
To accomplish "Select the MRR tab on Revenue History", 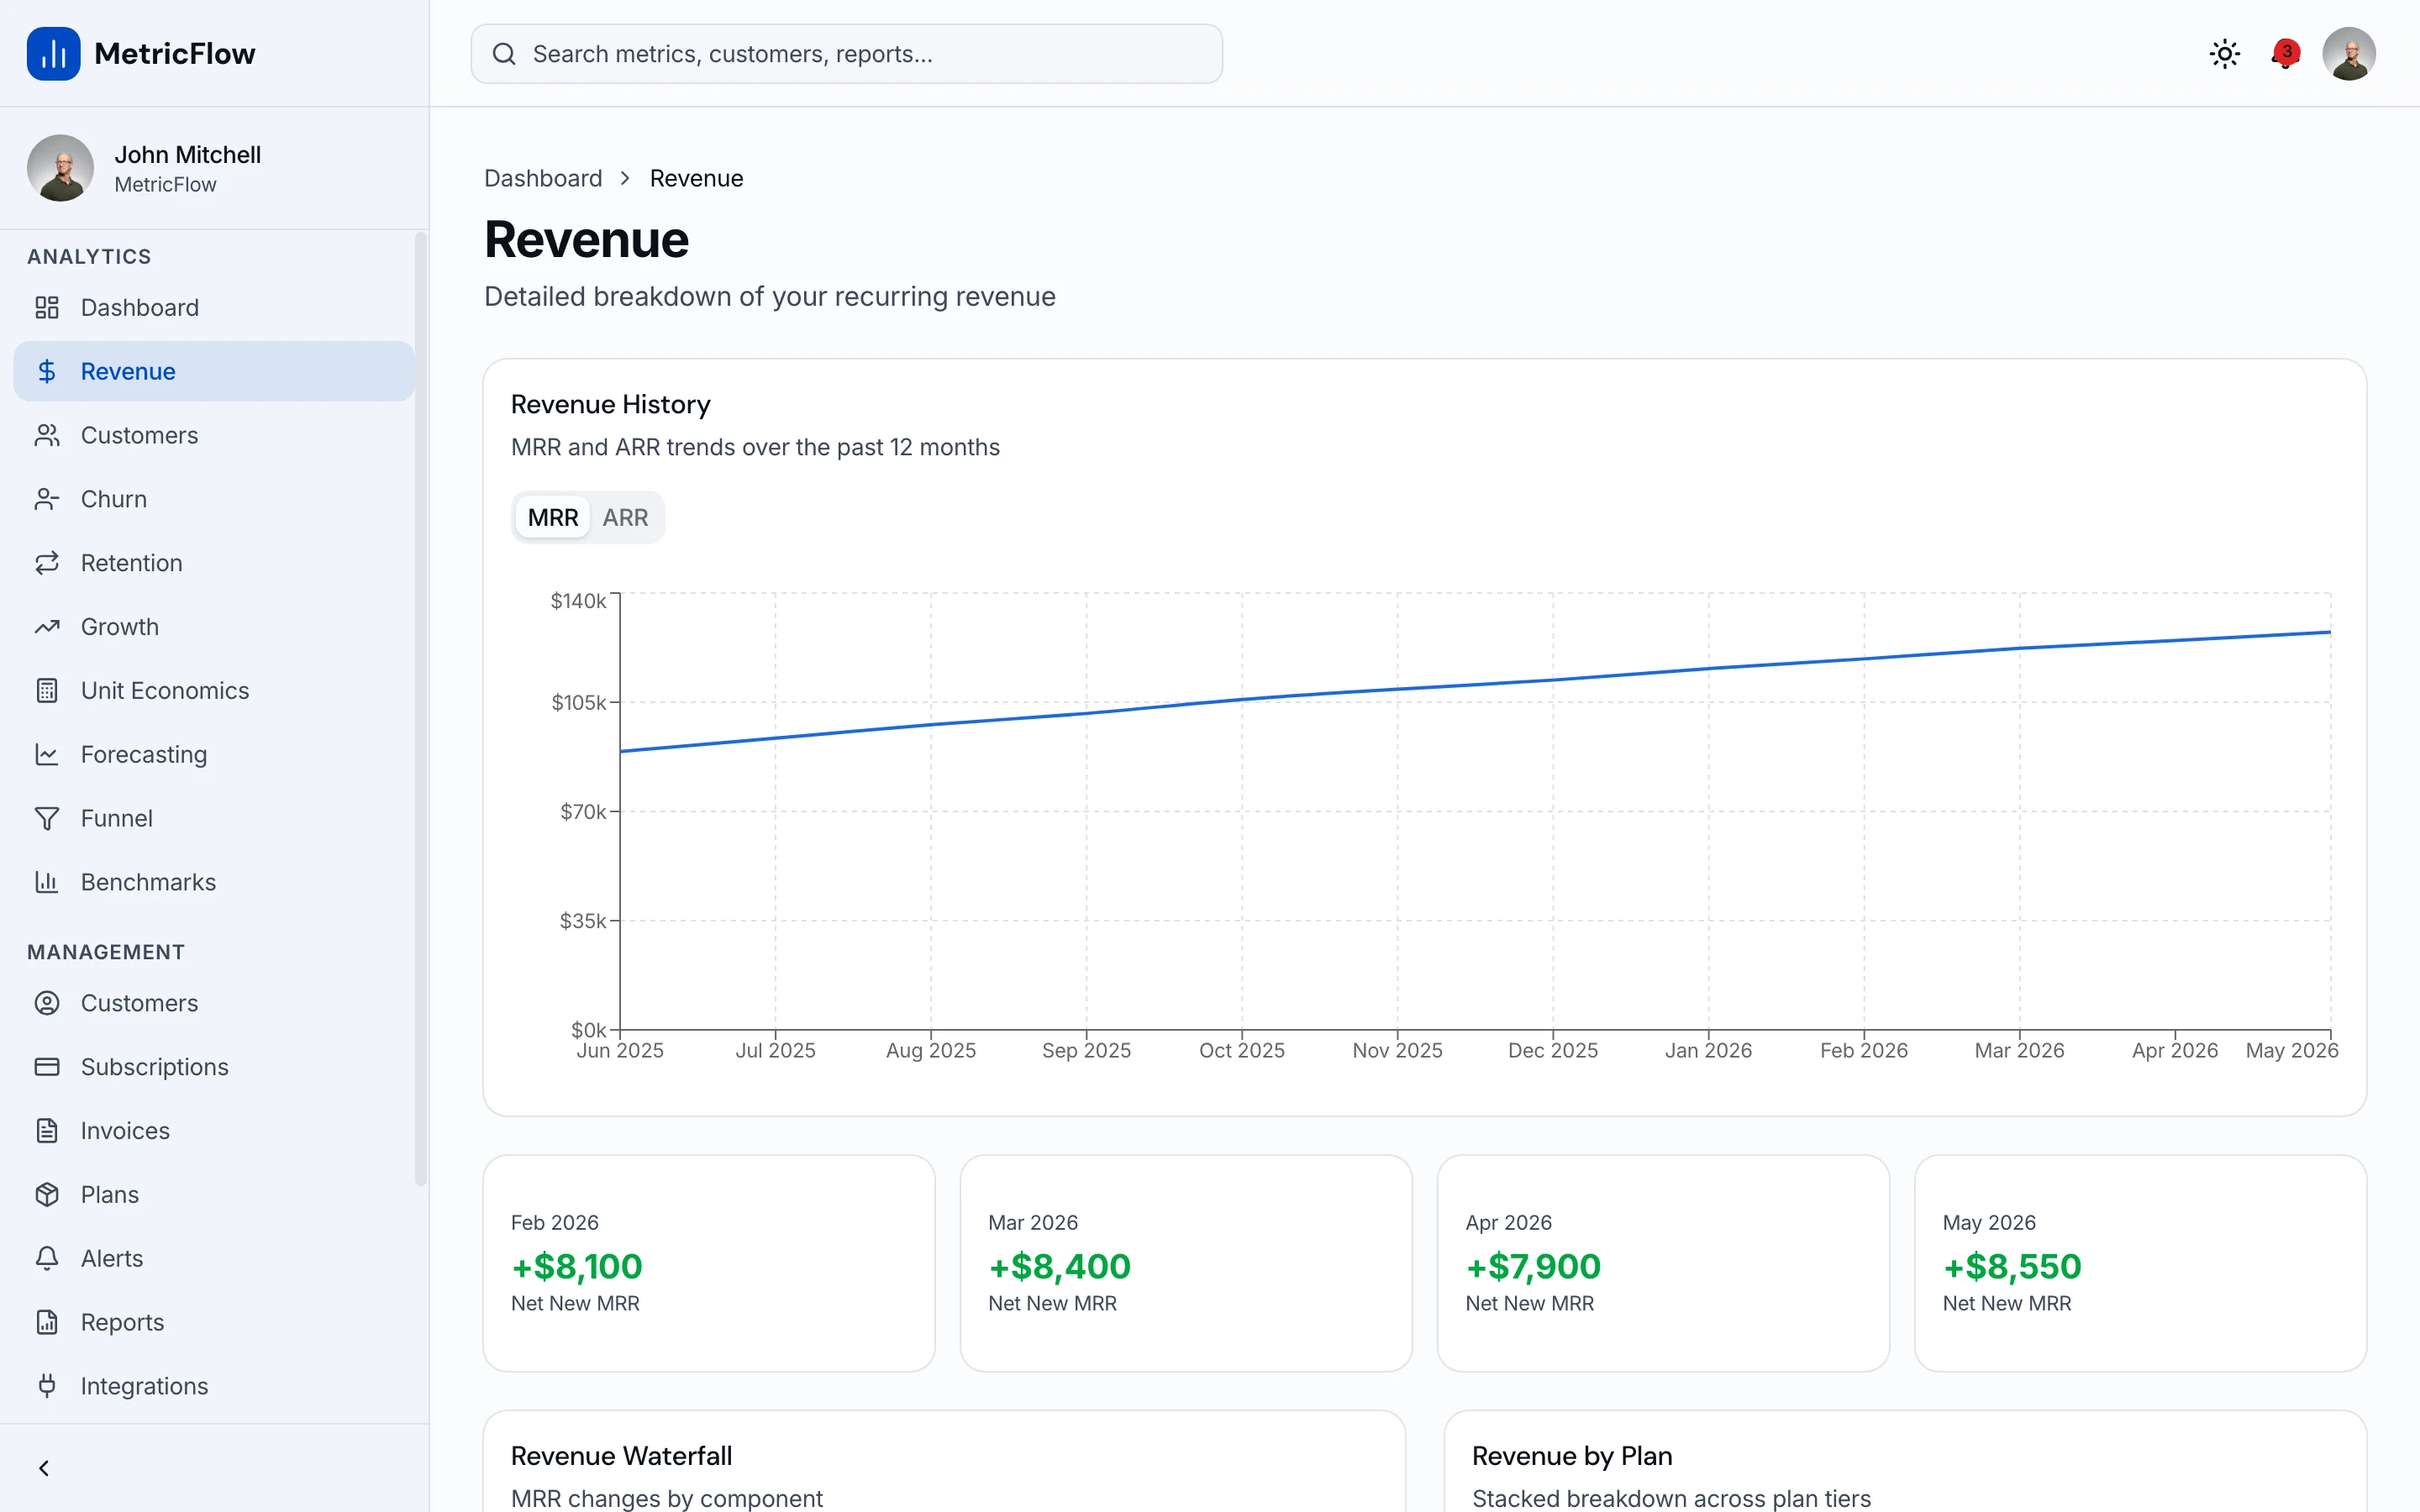I will [553, 517].
